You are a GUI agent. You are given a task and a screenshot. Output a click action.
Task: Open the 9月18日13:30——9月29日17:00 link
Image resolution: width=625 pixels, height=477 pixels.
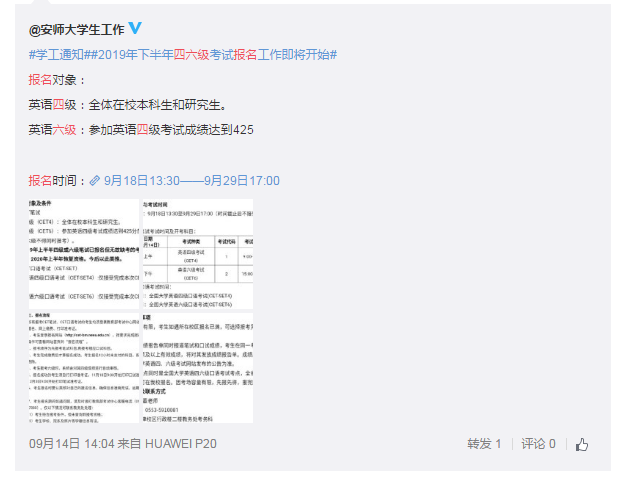click(x=191, y=181)
